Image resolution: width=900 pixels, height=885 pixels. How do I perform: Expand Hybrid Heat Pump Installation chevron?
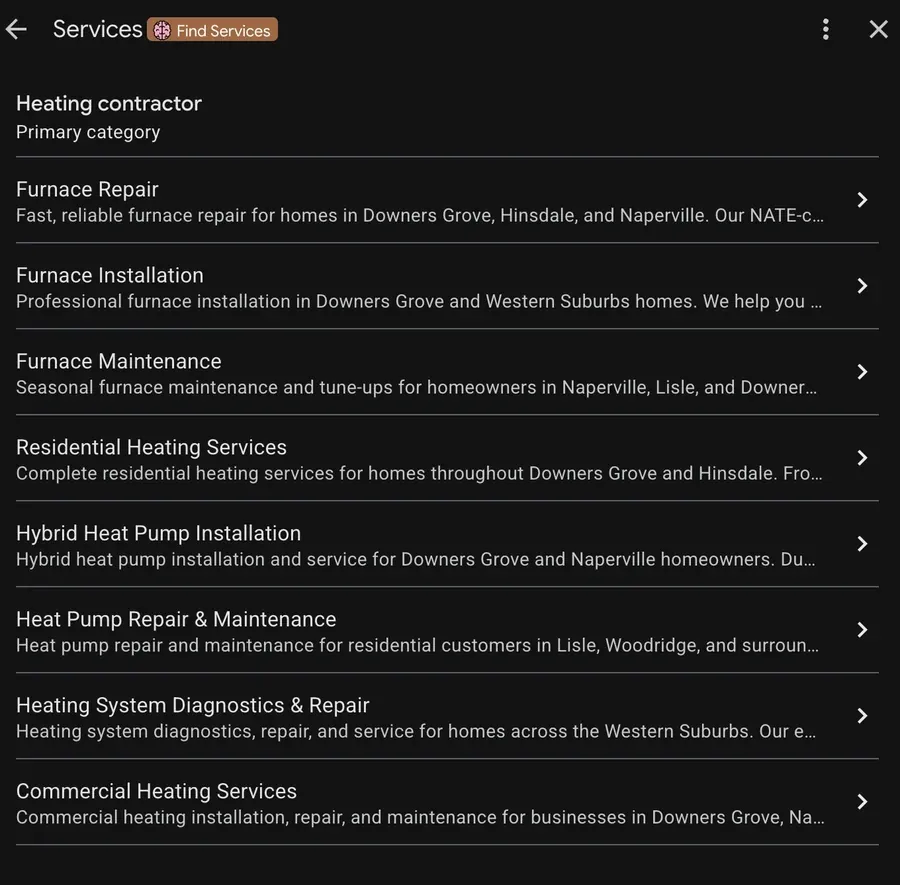[862, 544]
